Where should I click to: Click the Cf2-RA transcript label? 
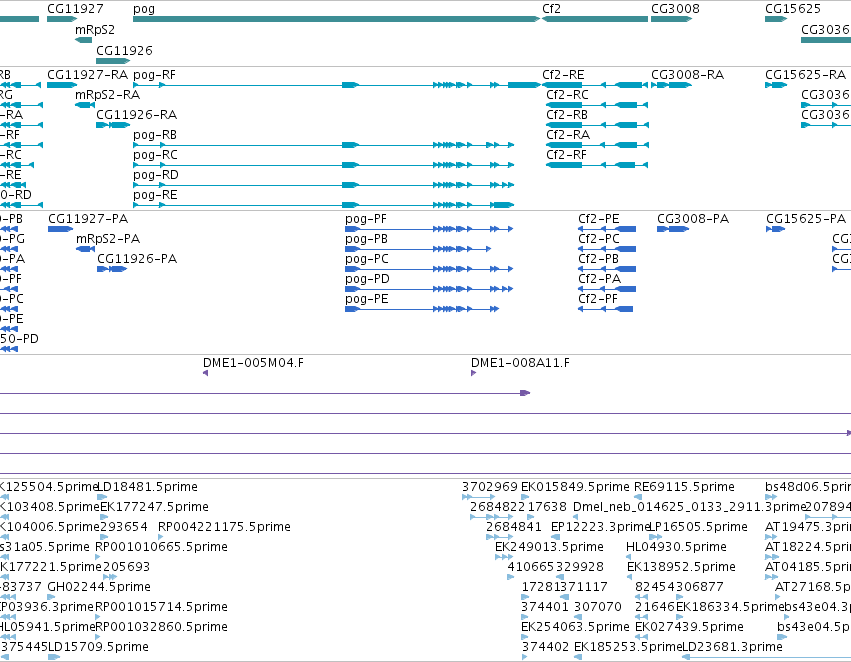click(x=568, y=135)
